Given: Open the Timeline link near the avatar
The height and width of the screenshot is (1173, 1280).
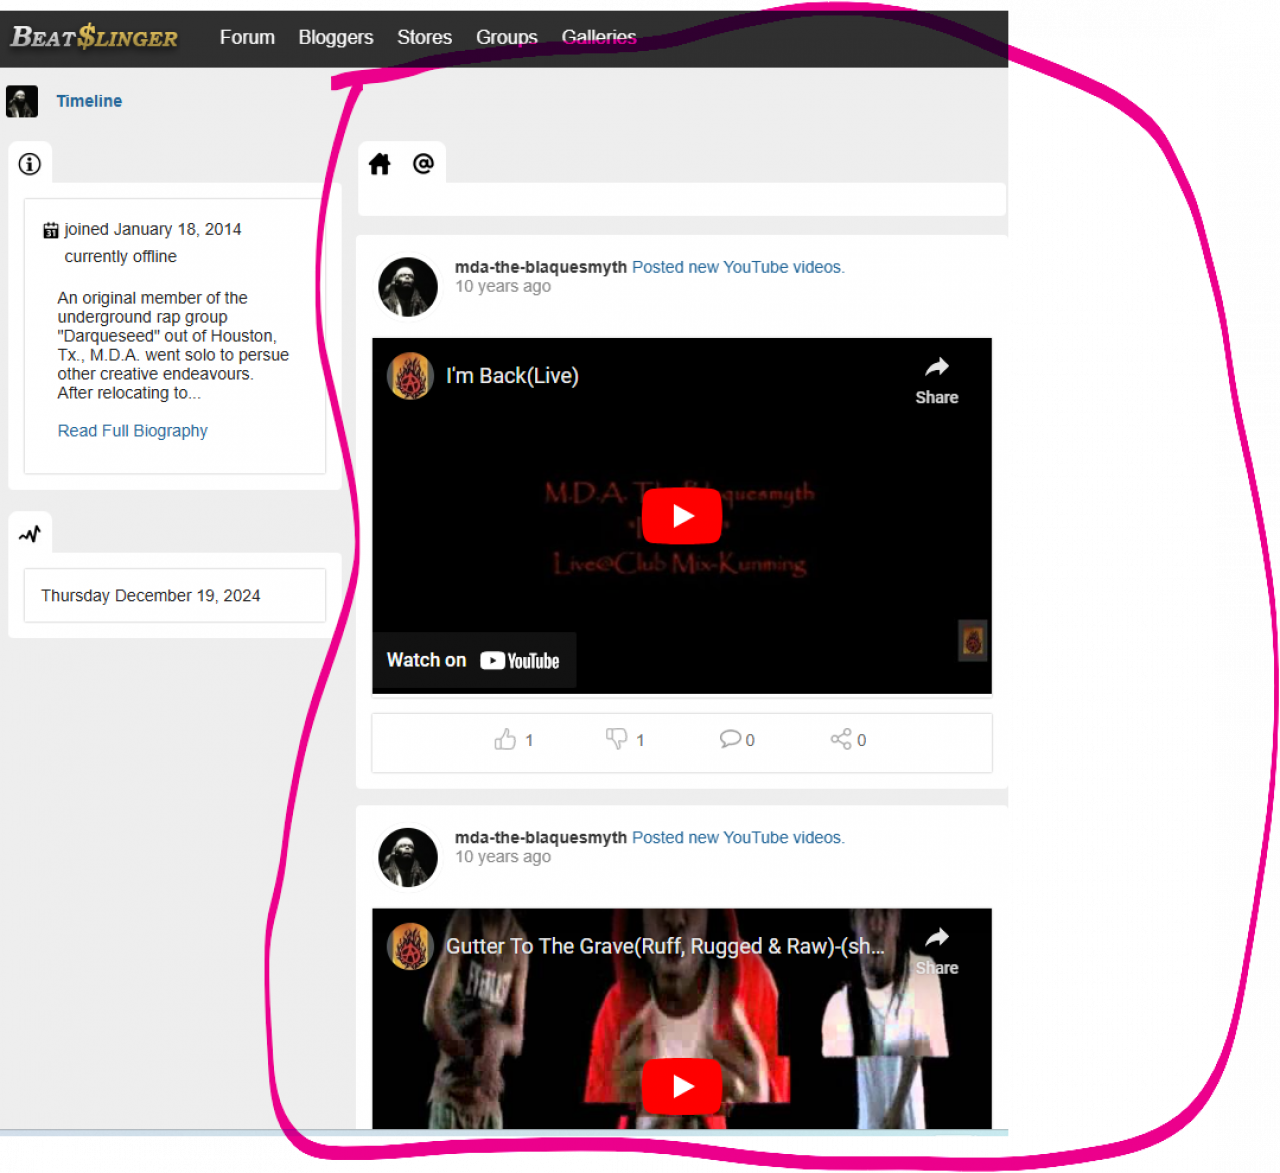Looking at the screenshot, I should click(89, 101).
